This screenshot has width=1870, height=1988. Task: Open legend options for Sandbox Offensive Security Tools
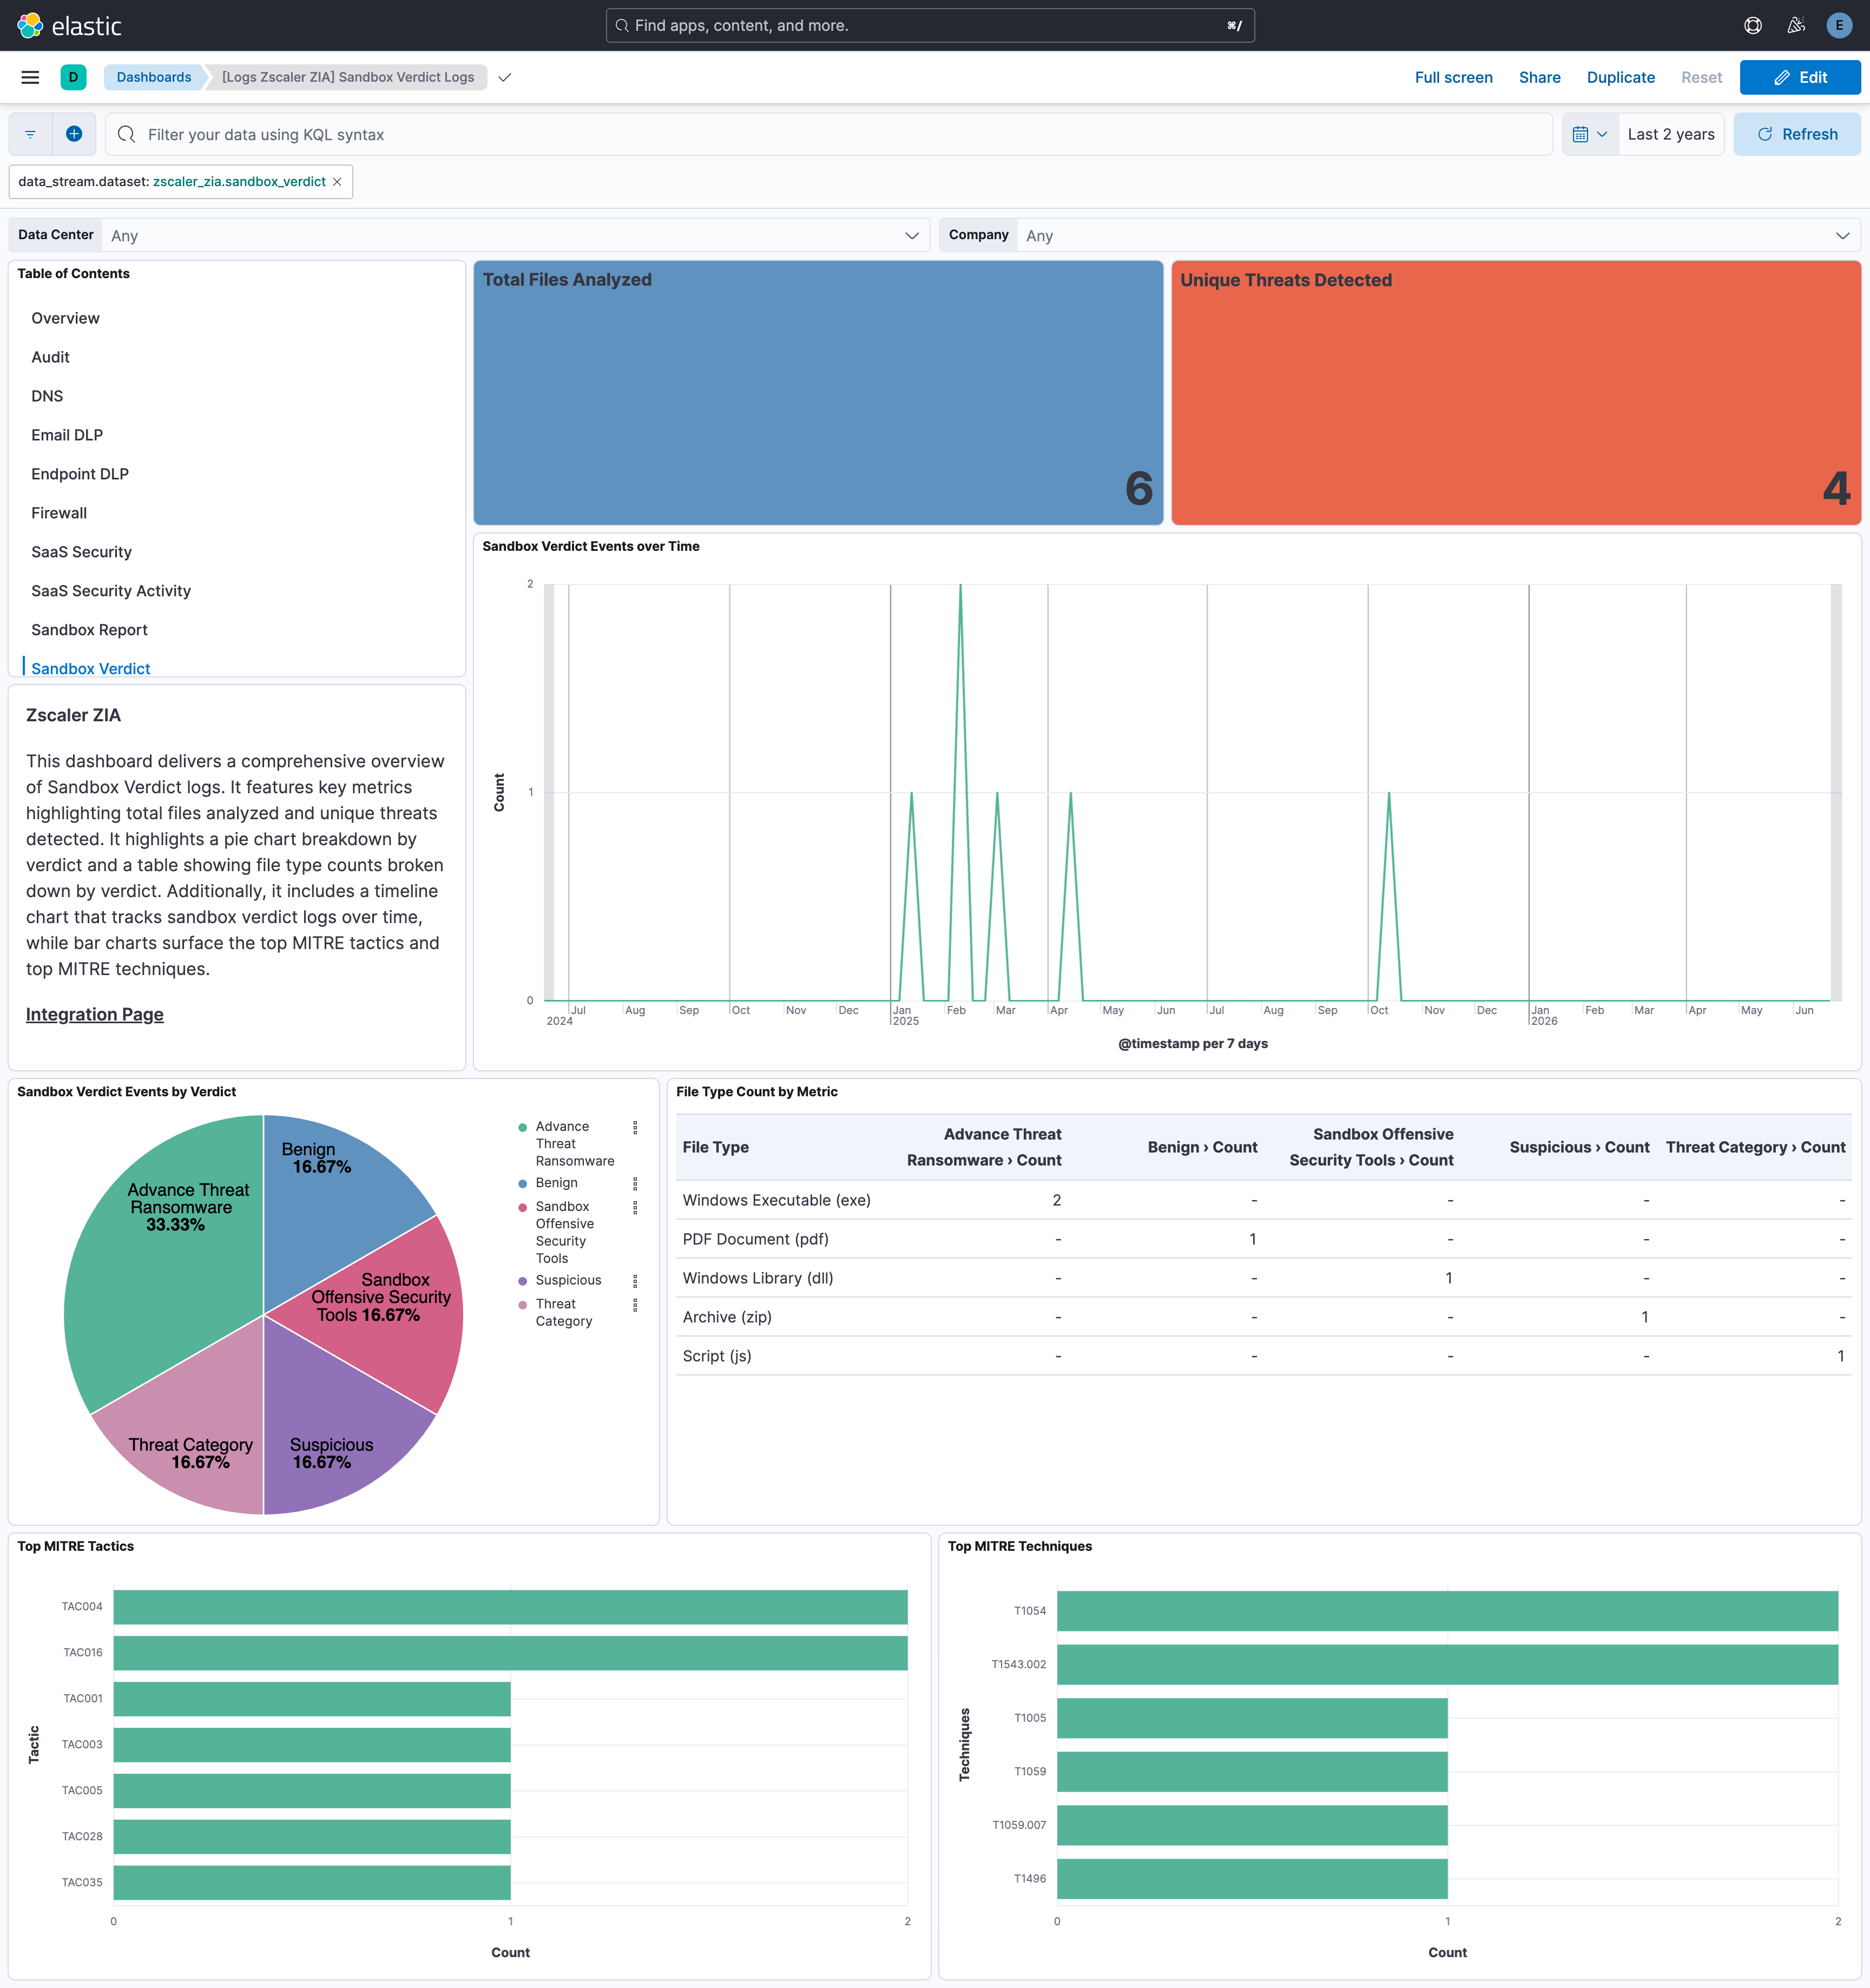point(635,1207)
